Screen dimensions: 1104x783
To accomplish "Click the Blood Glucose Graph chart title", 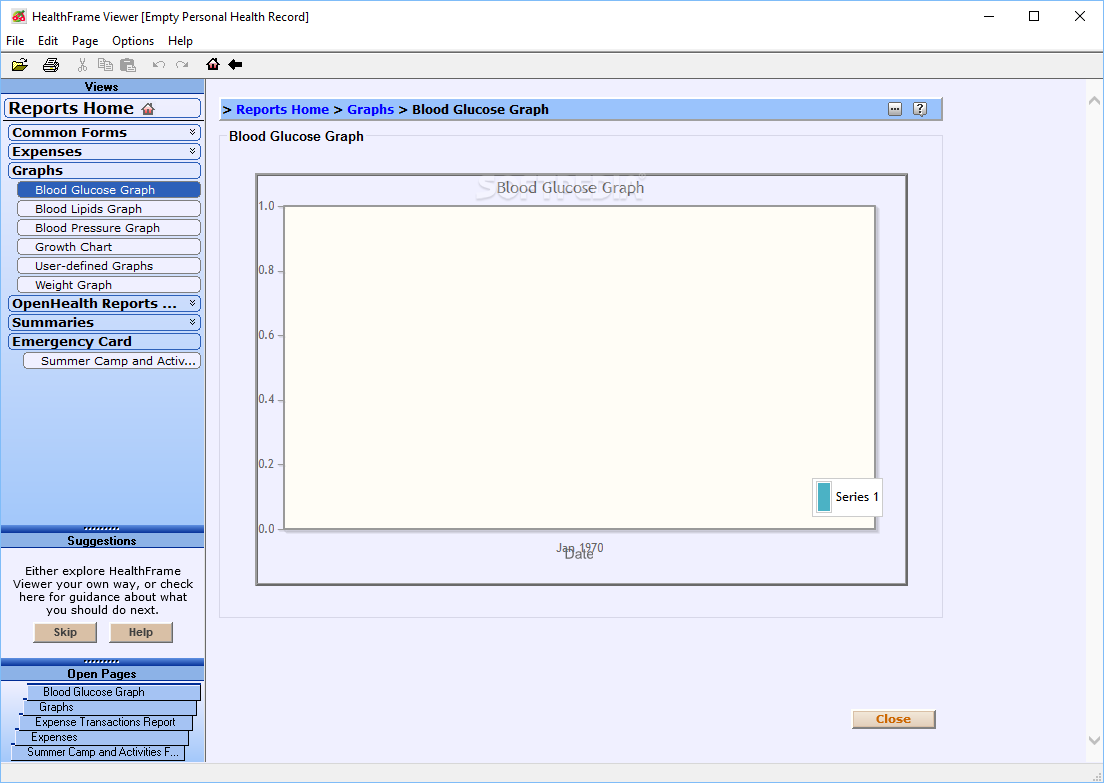I will (x=570, y=188).
